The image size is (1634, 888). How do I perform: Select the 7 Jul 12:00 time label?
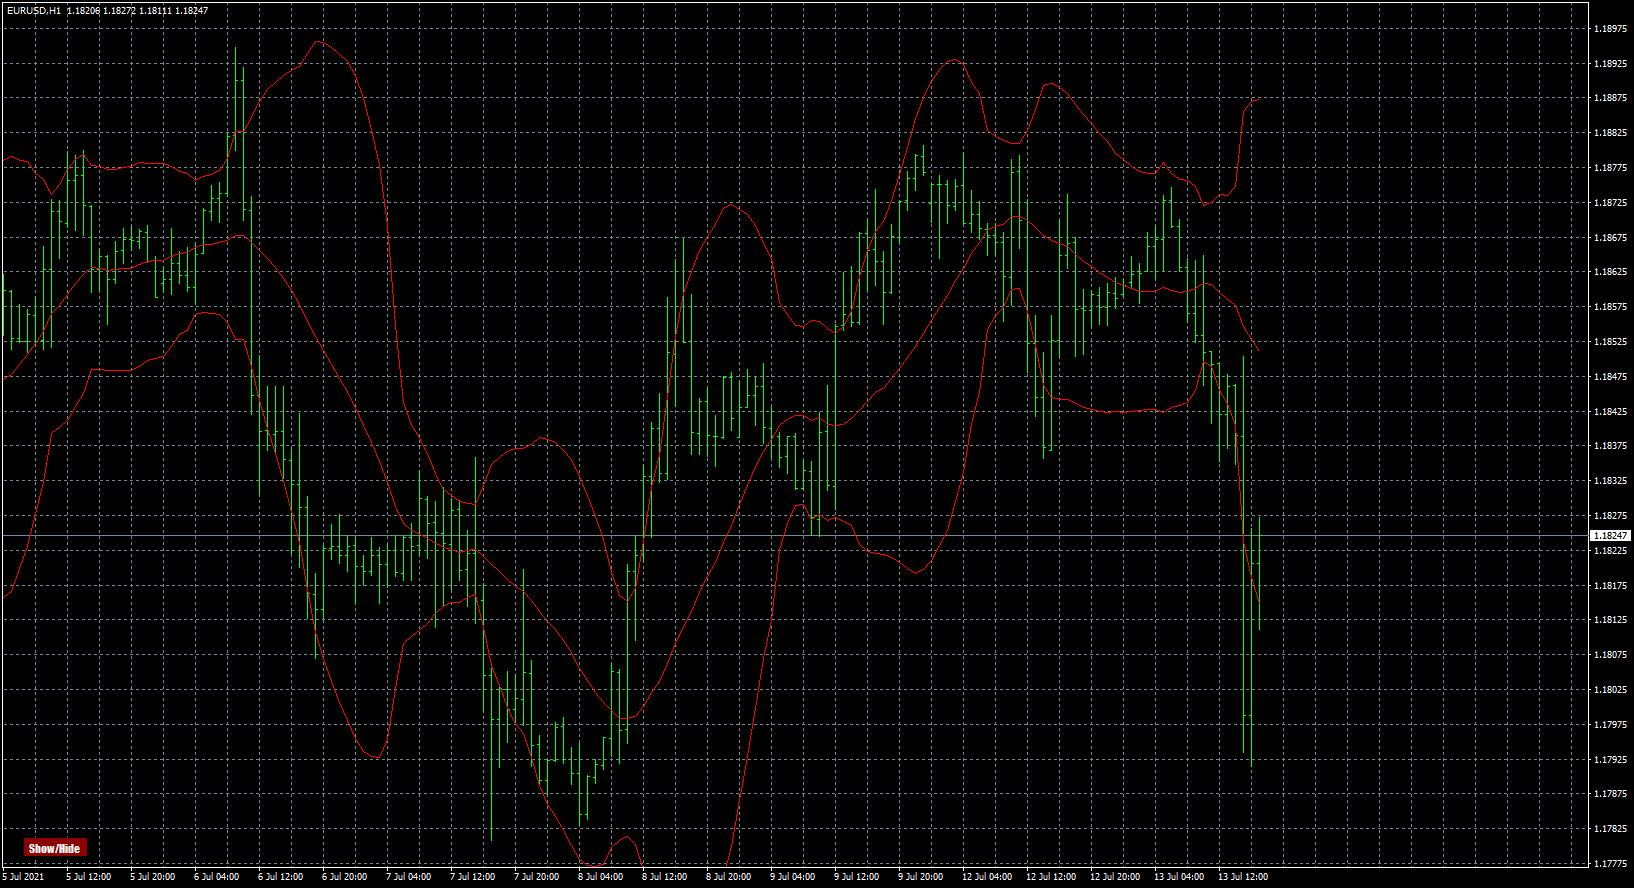point(472,877)
